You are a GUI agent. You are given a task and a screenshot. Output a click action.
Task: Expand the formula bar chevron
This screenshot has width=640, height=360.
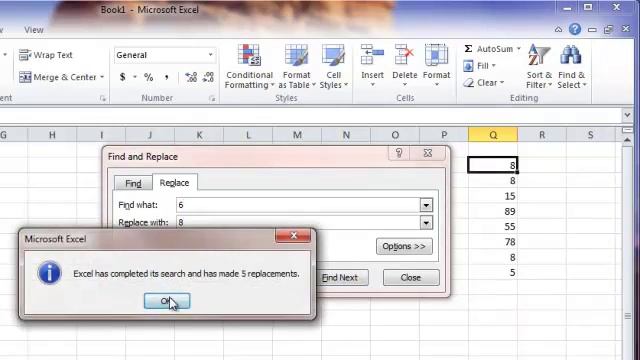(x=627, y=116)
